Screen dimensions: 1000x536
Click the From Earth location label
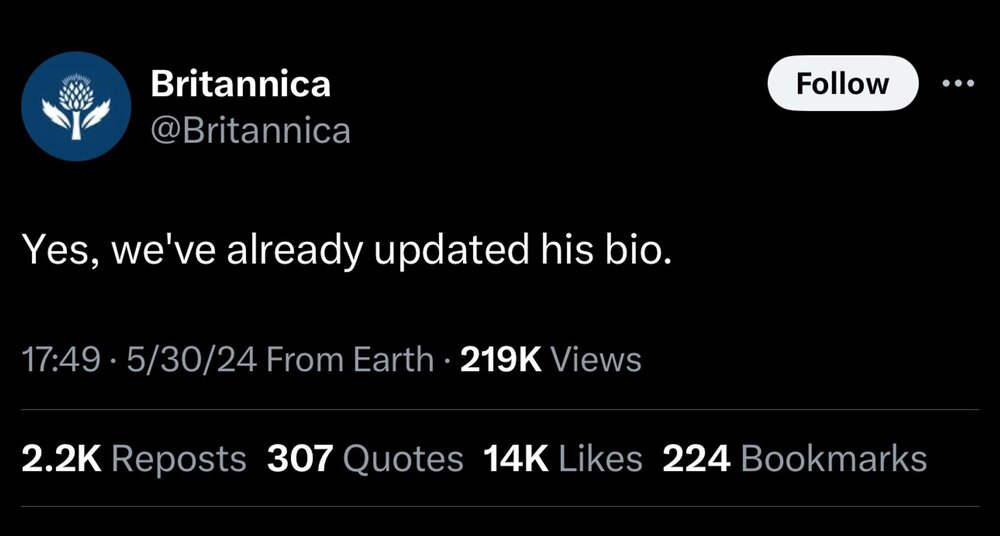(350, 359)
